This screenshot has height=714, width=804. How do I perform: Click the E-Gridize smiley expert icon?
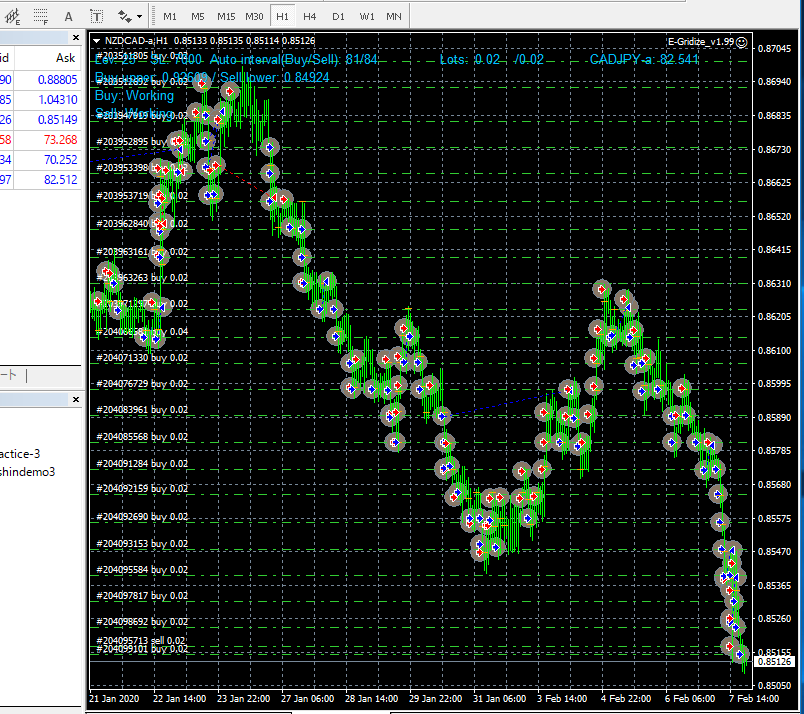[x=741, y=42]
